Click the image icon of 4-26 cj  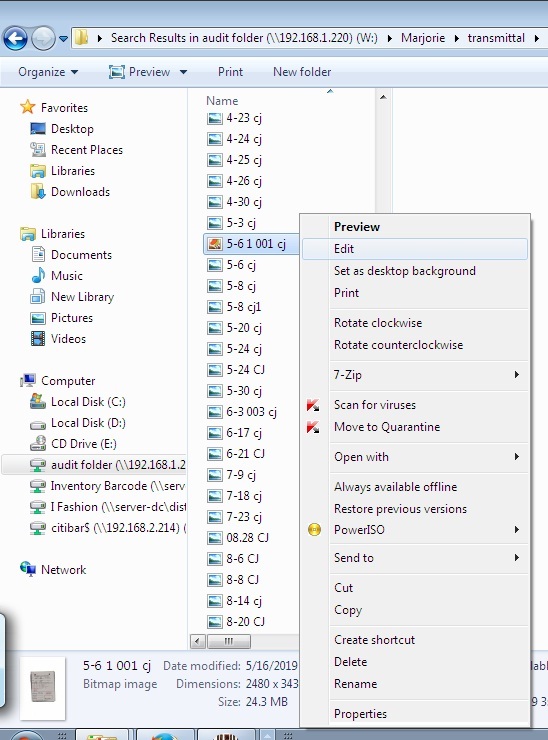(215, 181)
